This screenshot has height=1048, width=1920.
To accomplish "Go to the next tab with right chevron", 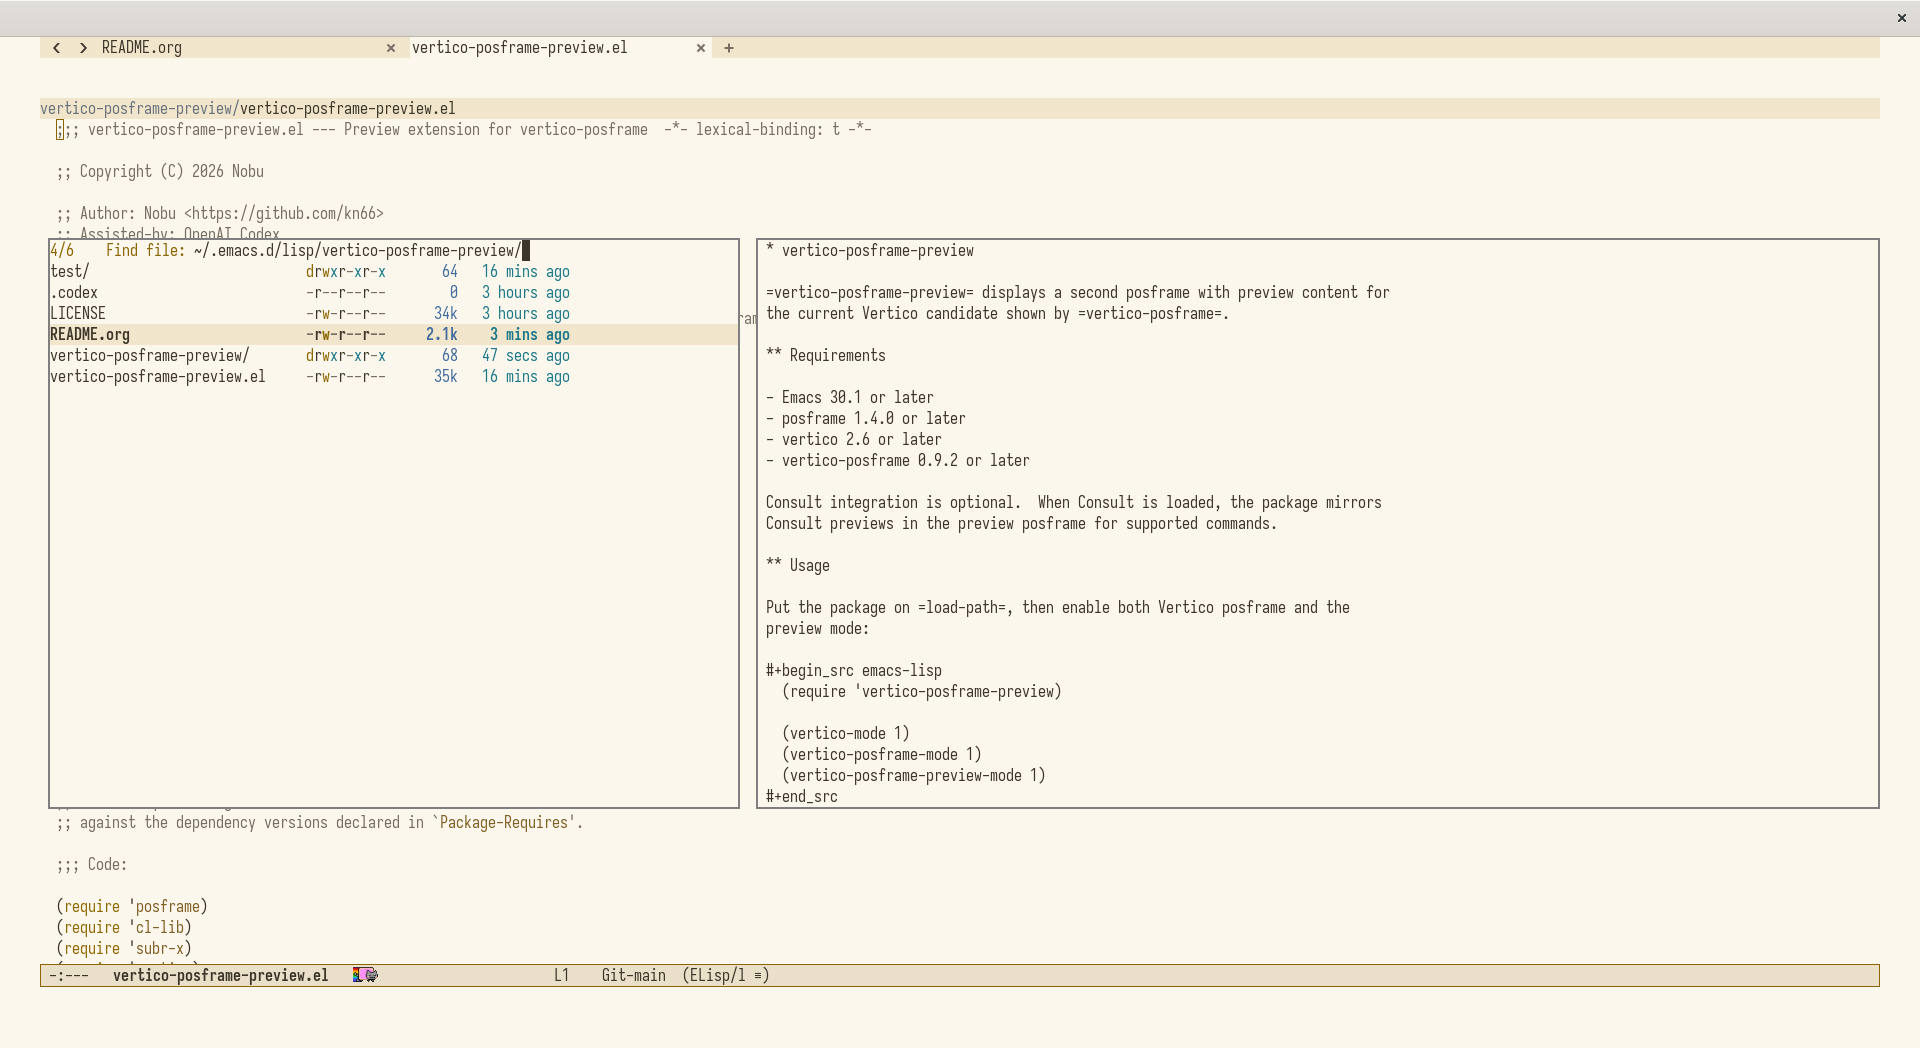I will (83, 48).
